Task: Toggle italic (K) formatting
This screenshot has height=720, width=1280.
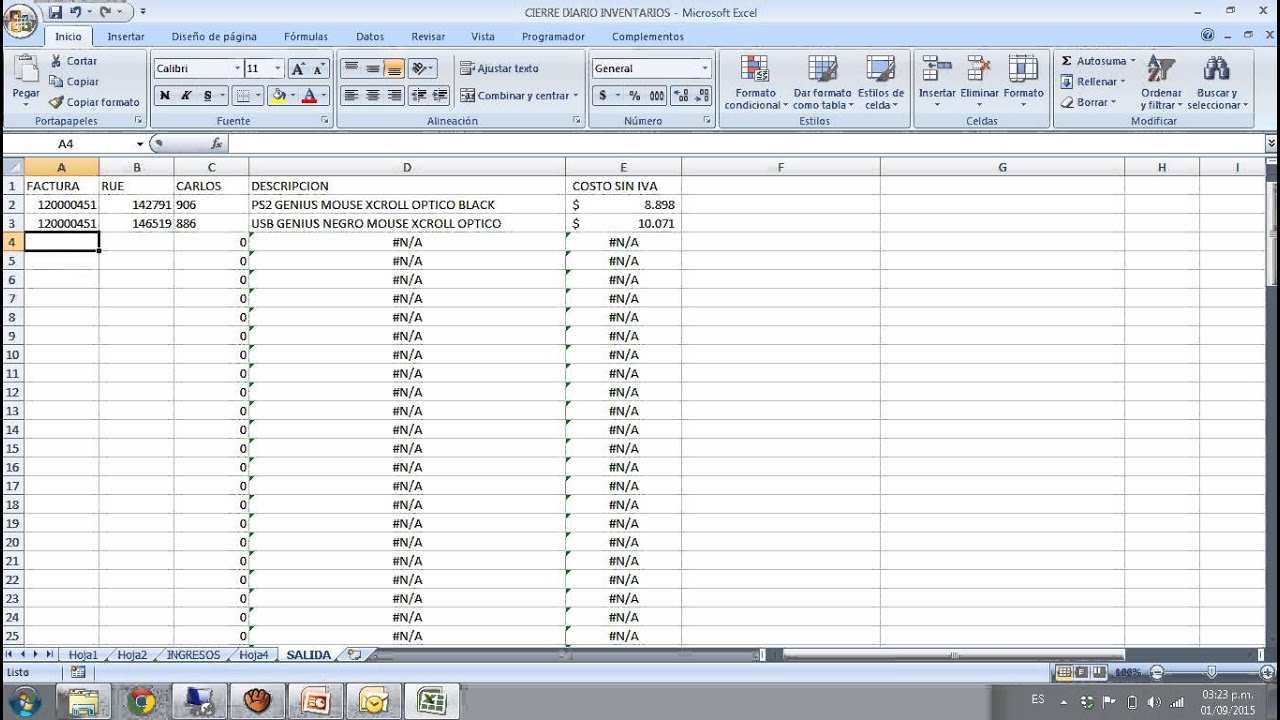Action: pyautogui.click(x=186, y=96)
